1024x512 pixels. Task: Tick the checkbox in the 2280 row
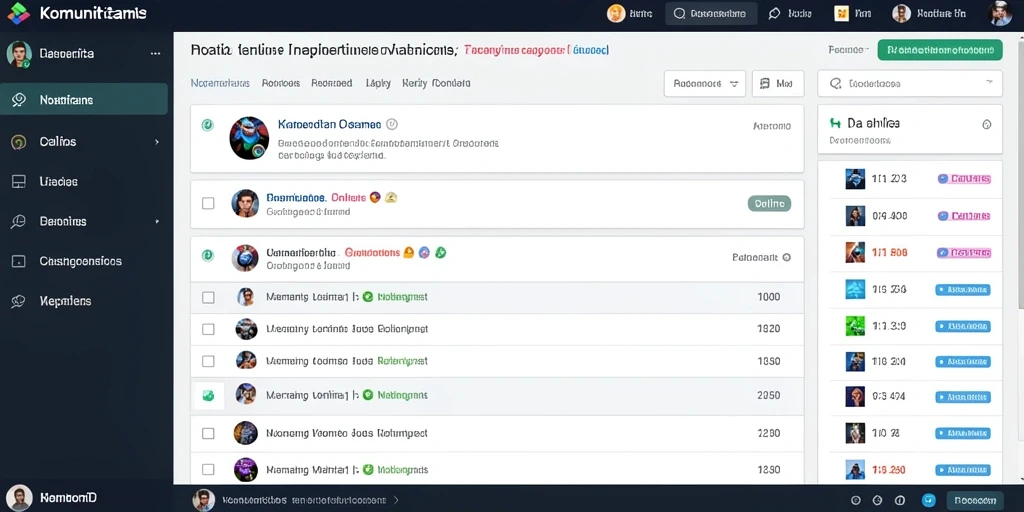point(208,433)
